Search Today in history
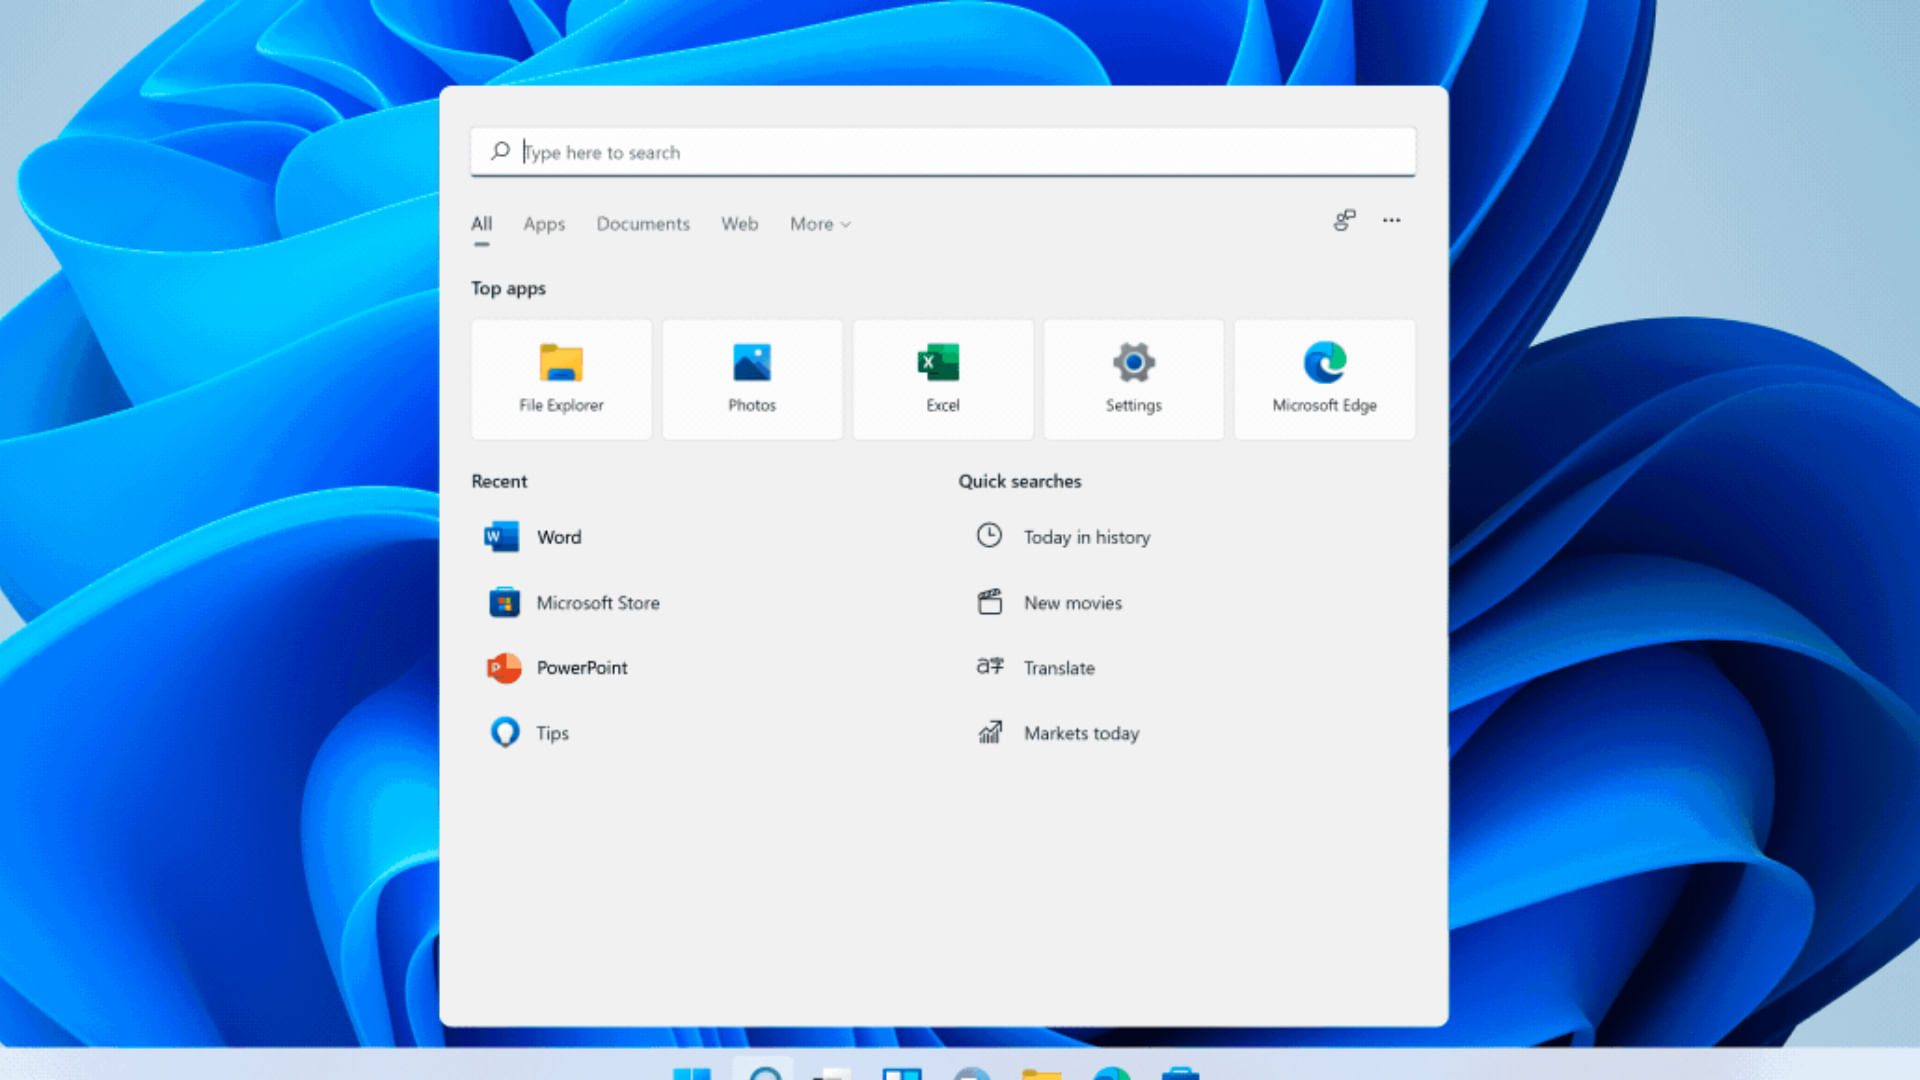1920x1080 pixels. tap(1086, 537)
